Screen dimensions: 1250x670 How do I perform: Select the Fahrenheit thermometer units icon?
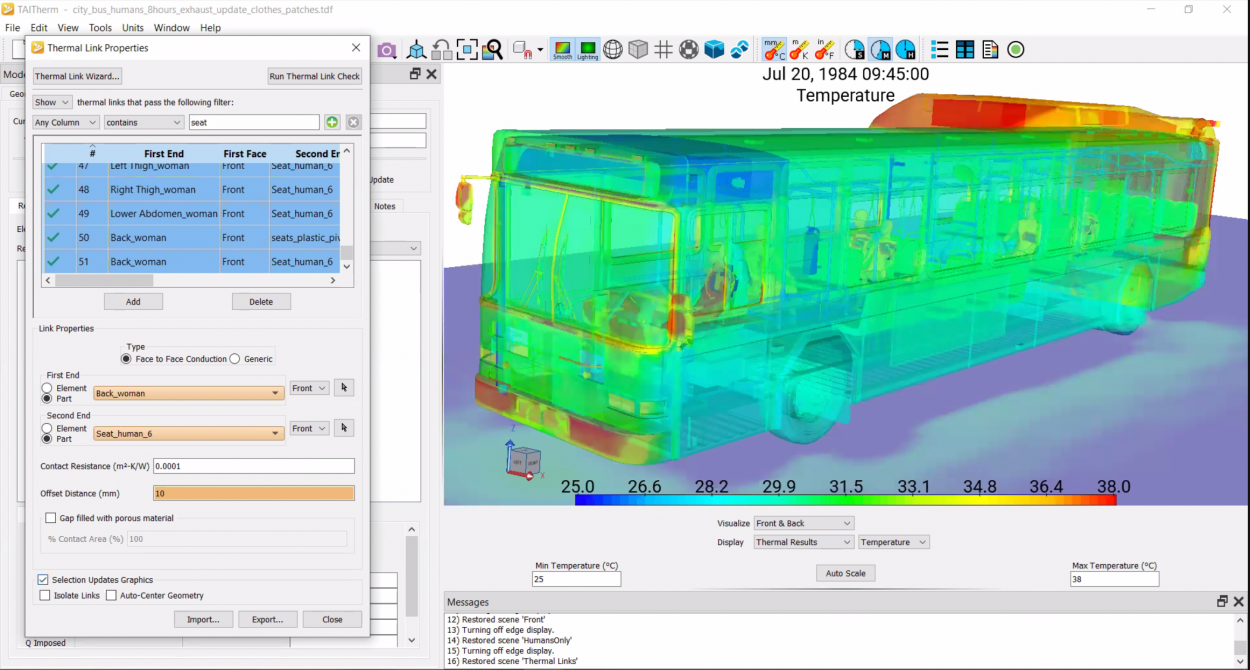(825, 50)
